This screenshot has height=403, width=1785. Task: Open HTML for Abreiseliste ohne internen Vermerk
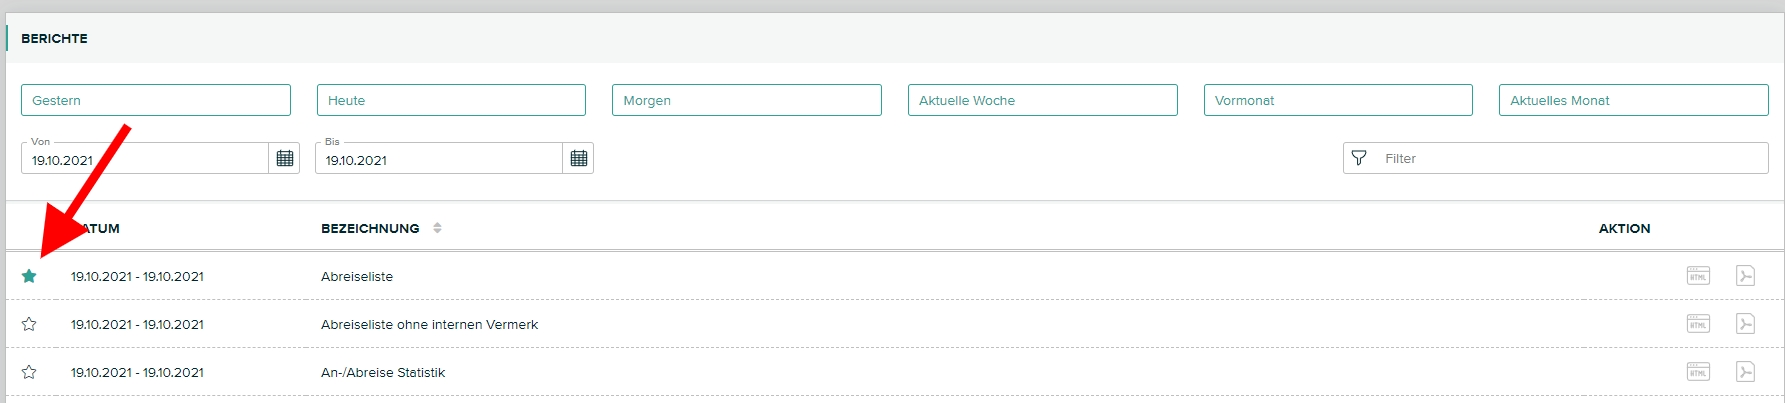click(1698, 324)
